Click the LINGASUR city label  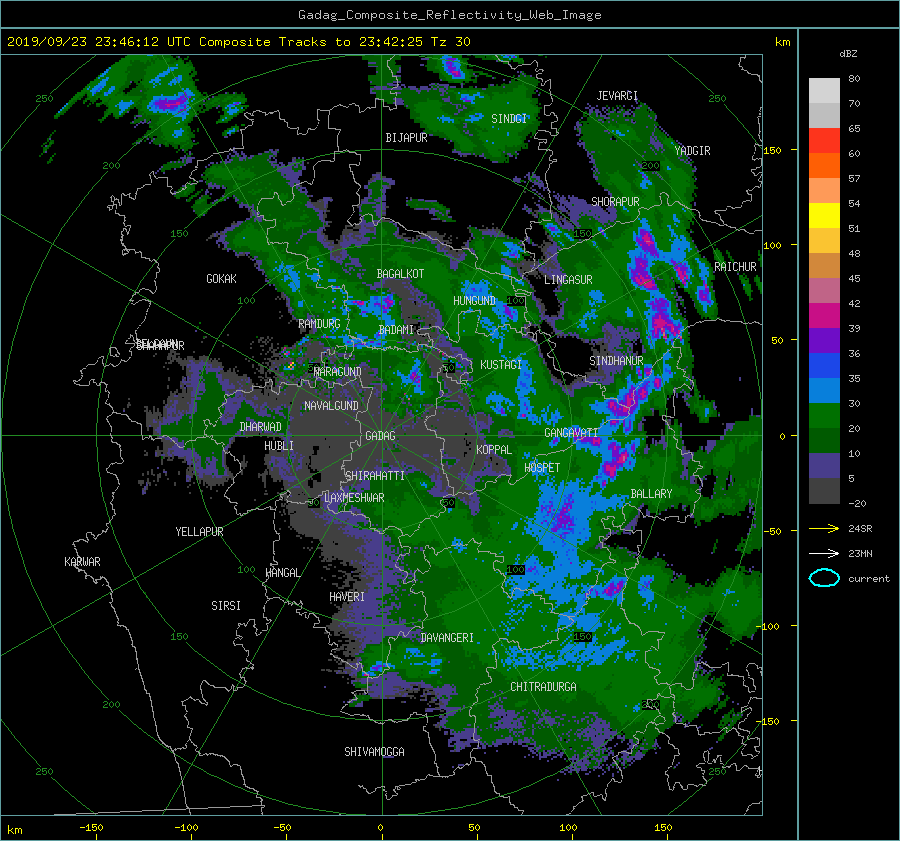[568, 280]
